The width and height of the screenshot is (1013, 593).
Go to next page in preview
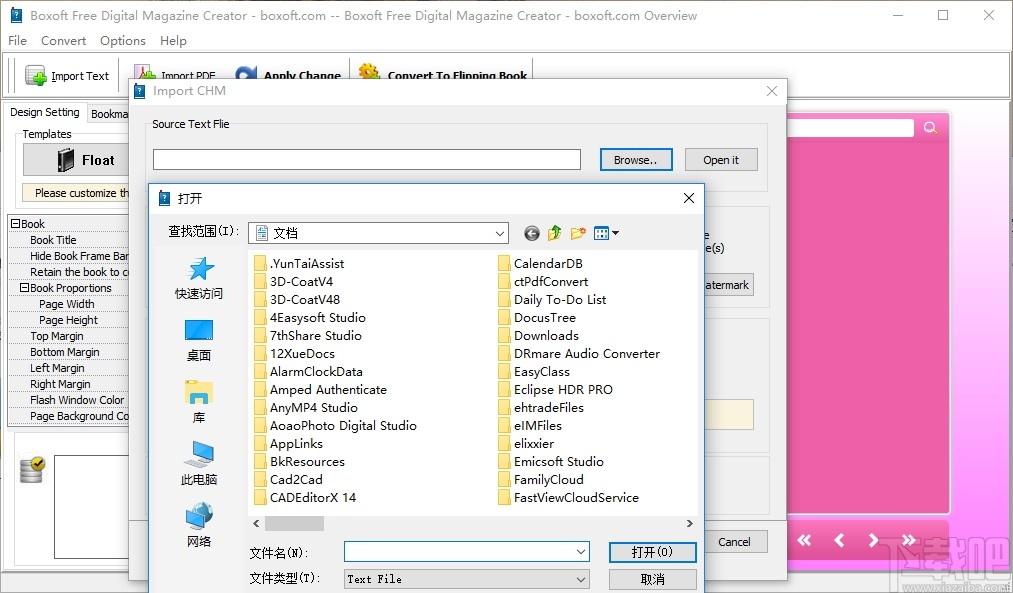tap(873, 540)
